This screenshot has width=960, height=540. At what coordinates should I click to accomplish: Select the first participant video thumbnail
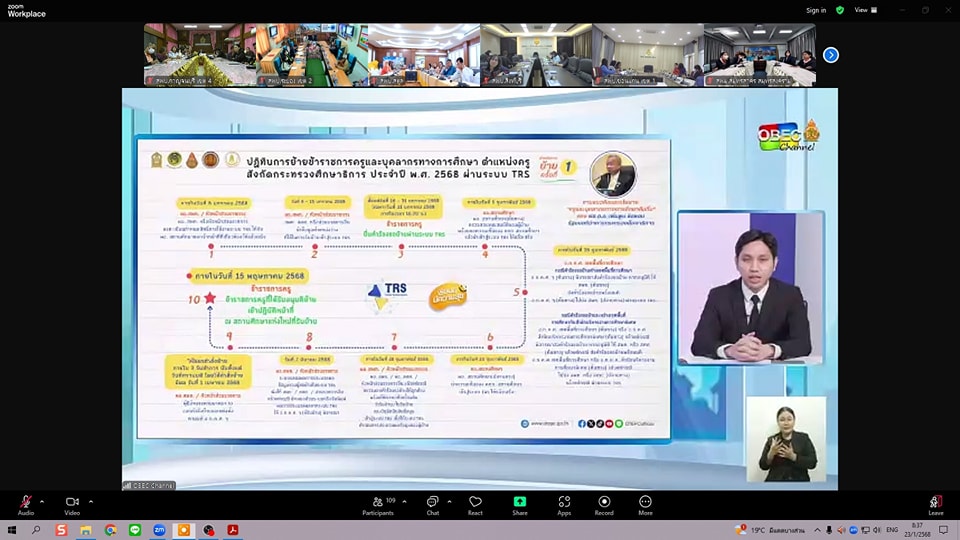coord(186,55)
